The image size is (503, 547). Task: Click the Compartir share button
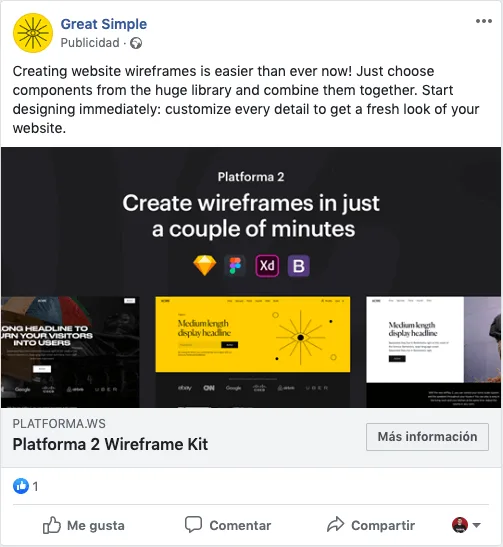click(x=371, y=525)
